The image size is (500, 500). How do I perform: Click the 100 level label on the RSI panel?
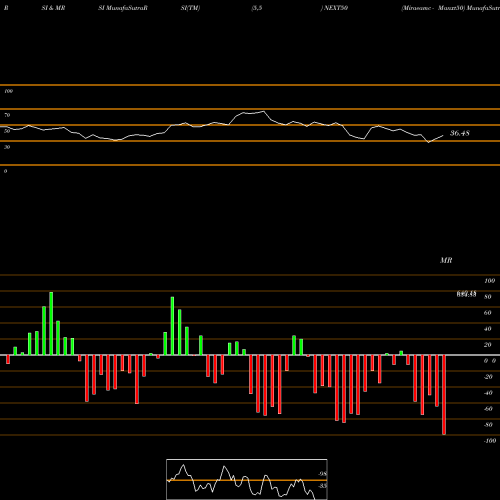click(8, 91)
